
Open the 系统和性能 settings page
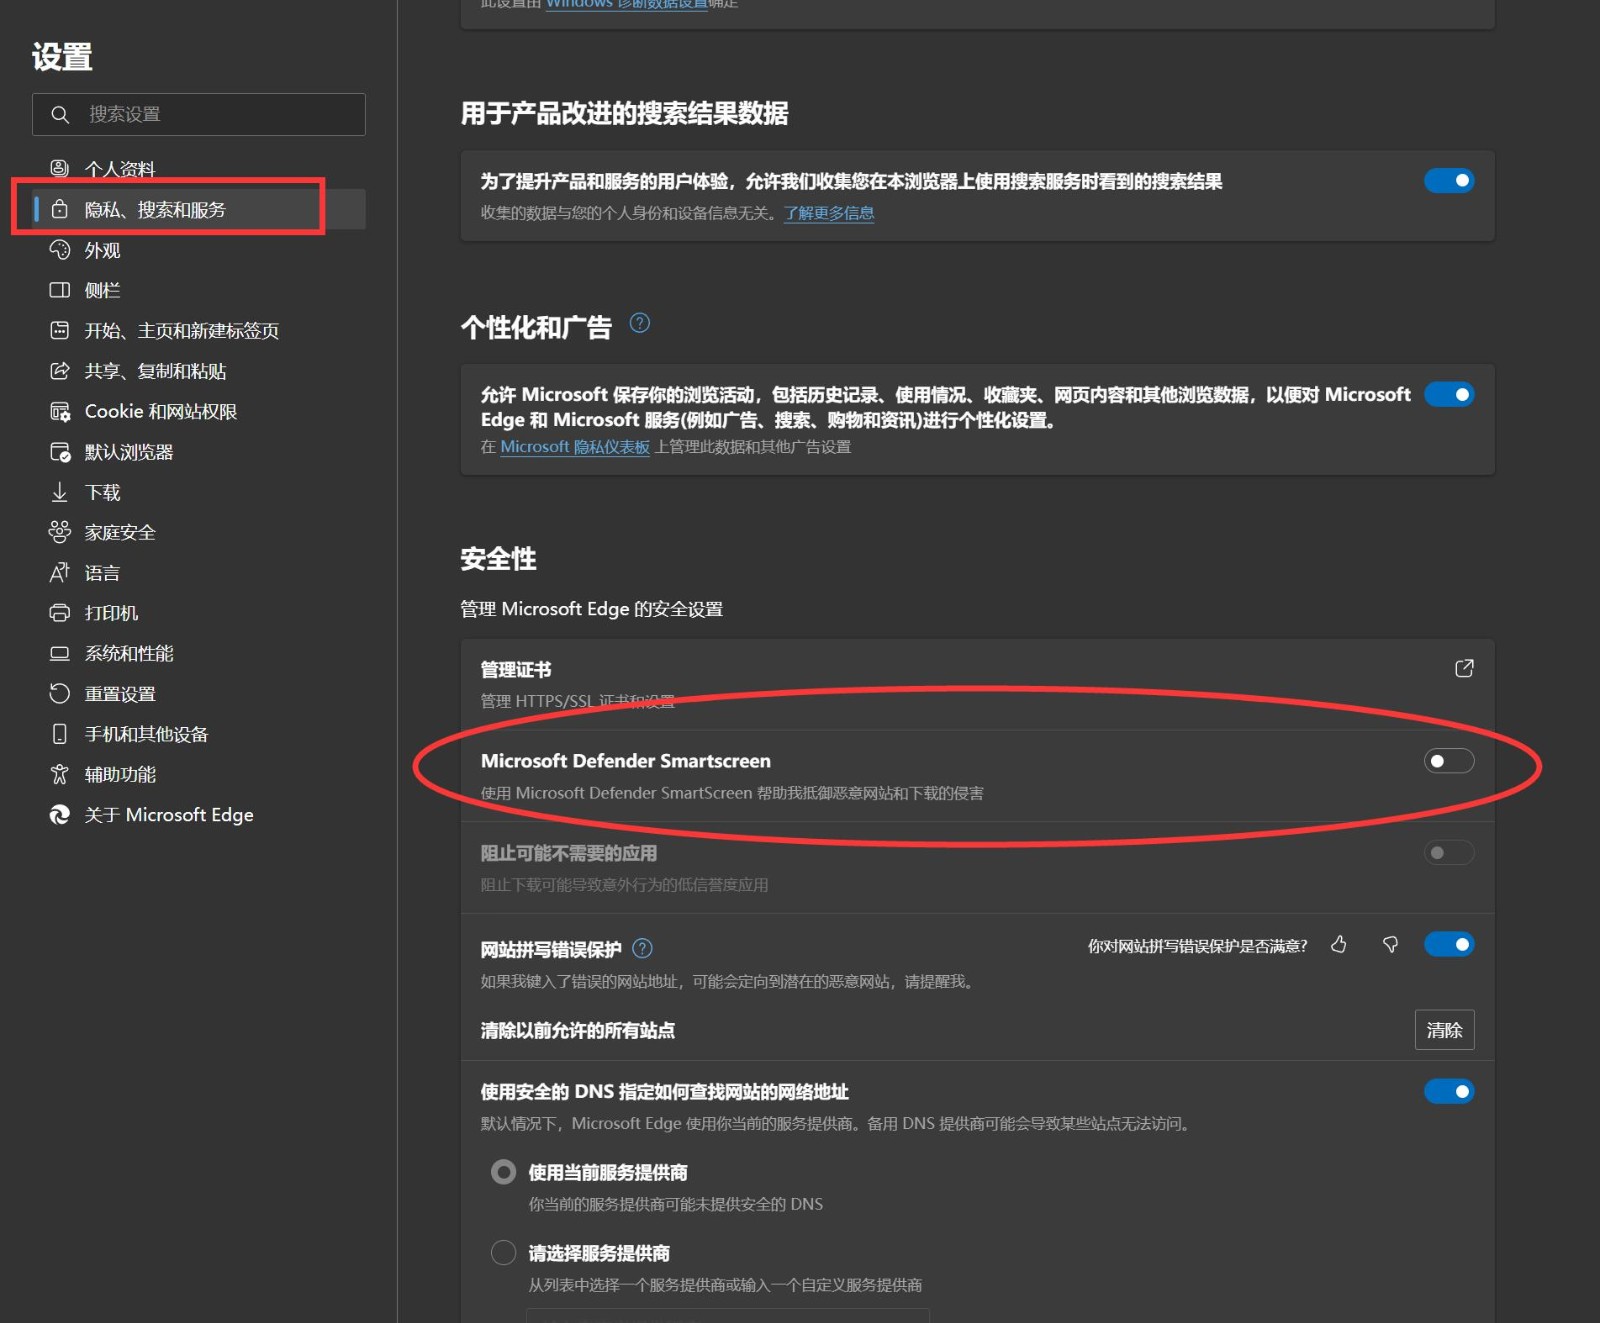[x=128, y=654]
